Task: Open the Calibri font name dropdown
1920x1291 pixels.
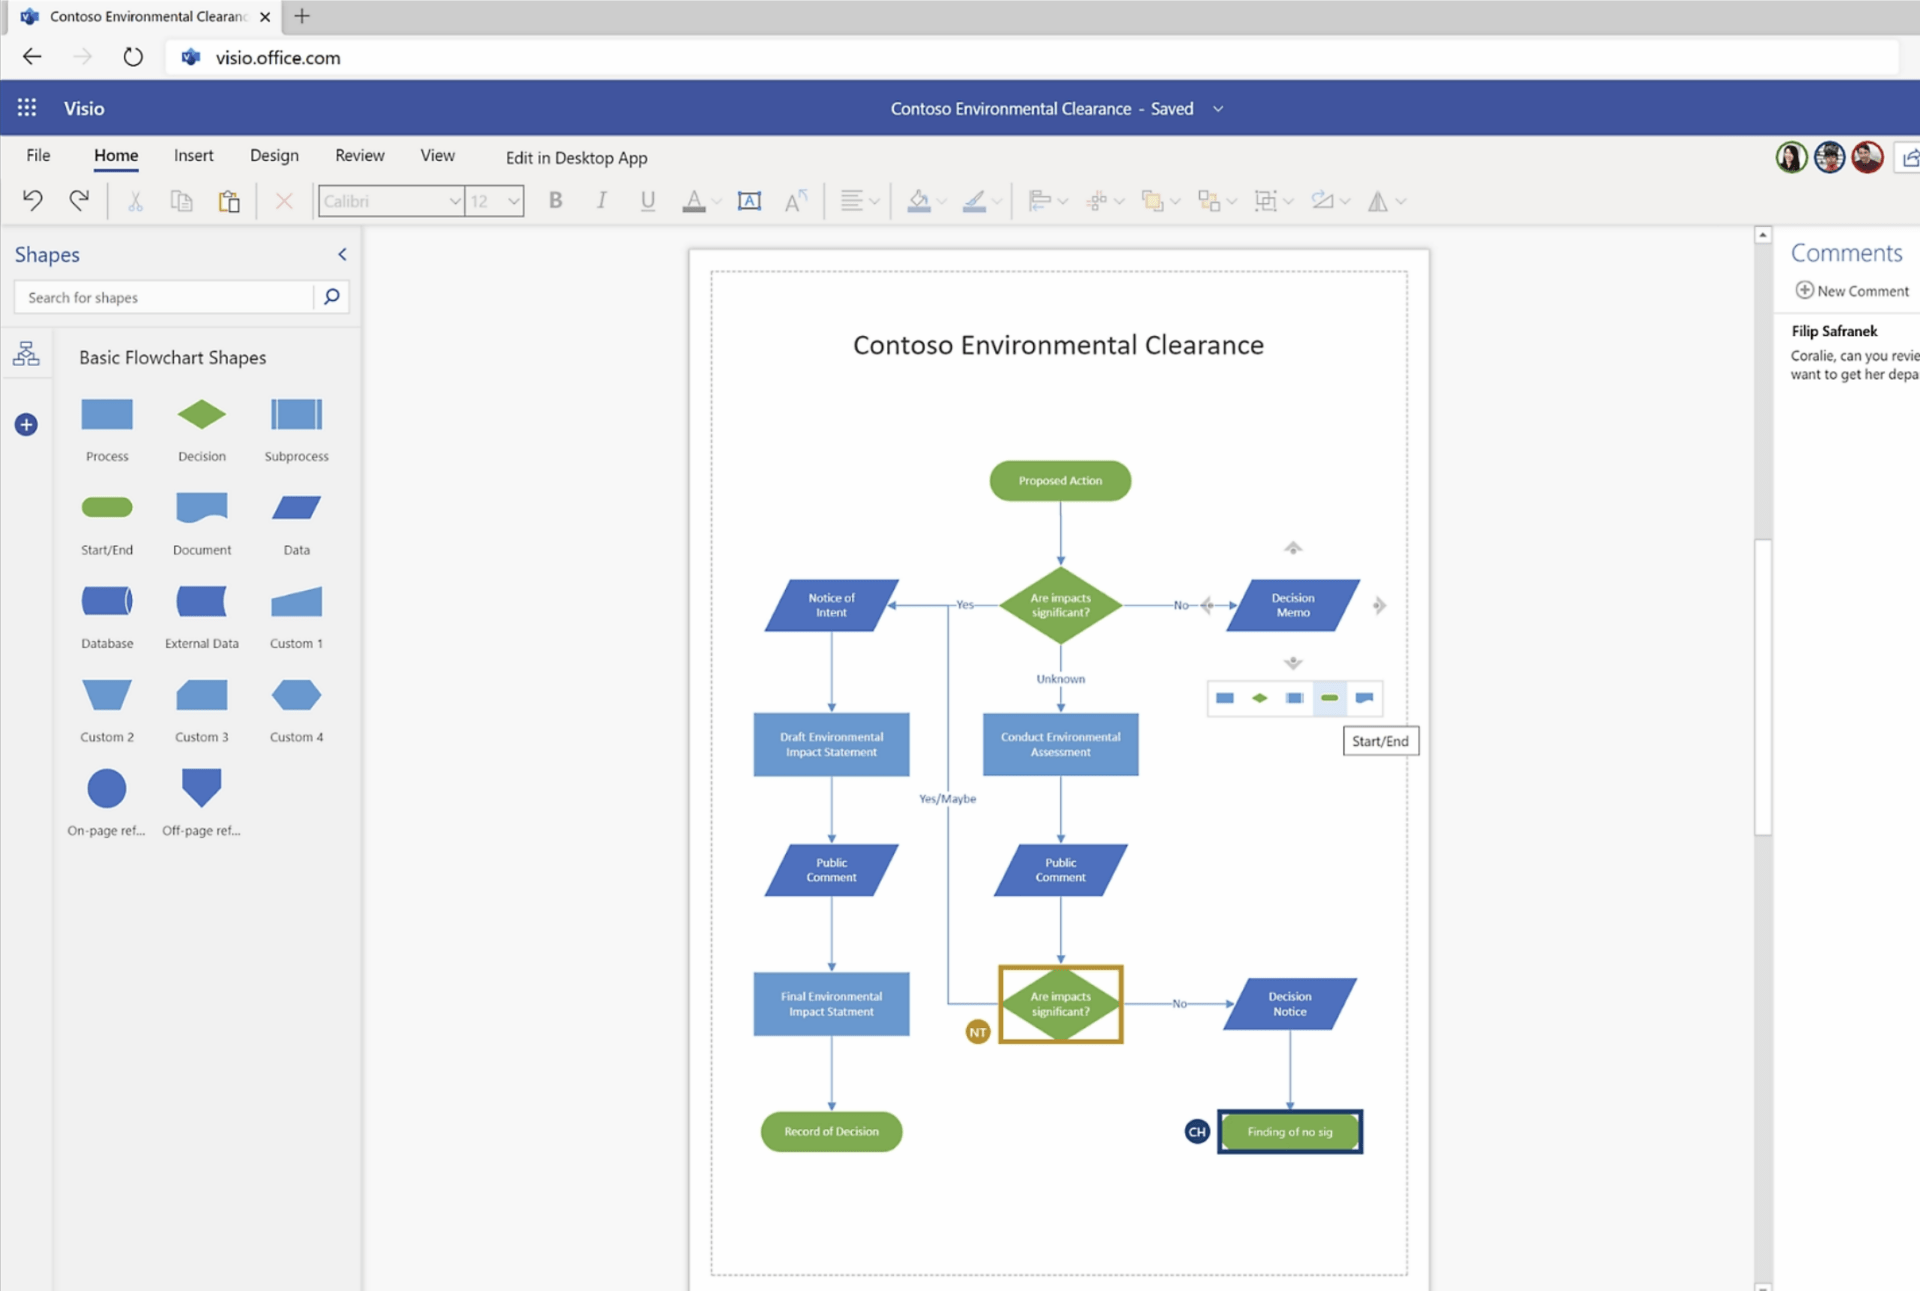Action: 455,201
